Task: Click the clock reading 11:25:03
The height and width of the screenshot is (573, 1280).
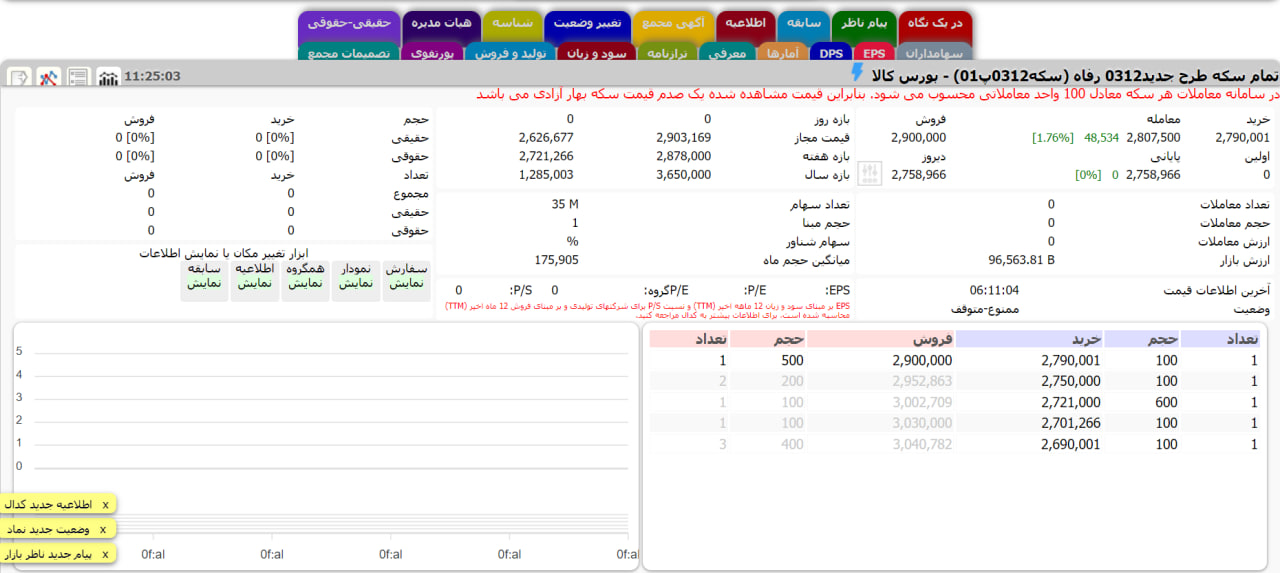Action: tap(153, 76)
